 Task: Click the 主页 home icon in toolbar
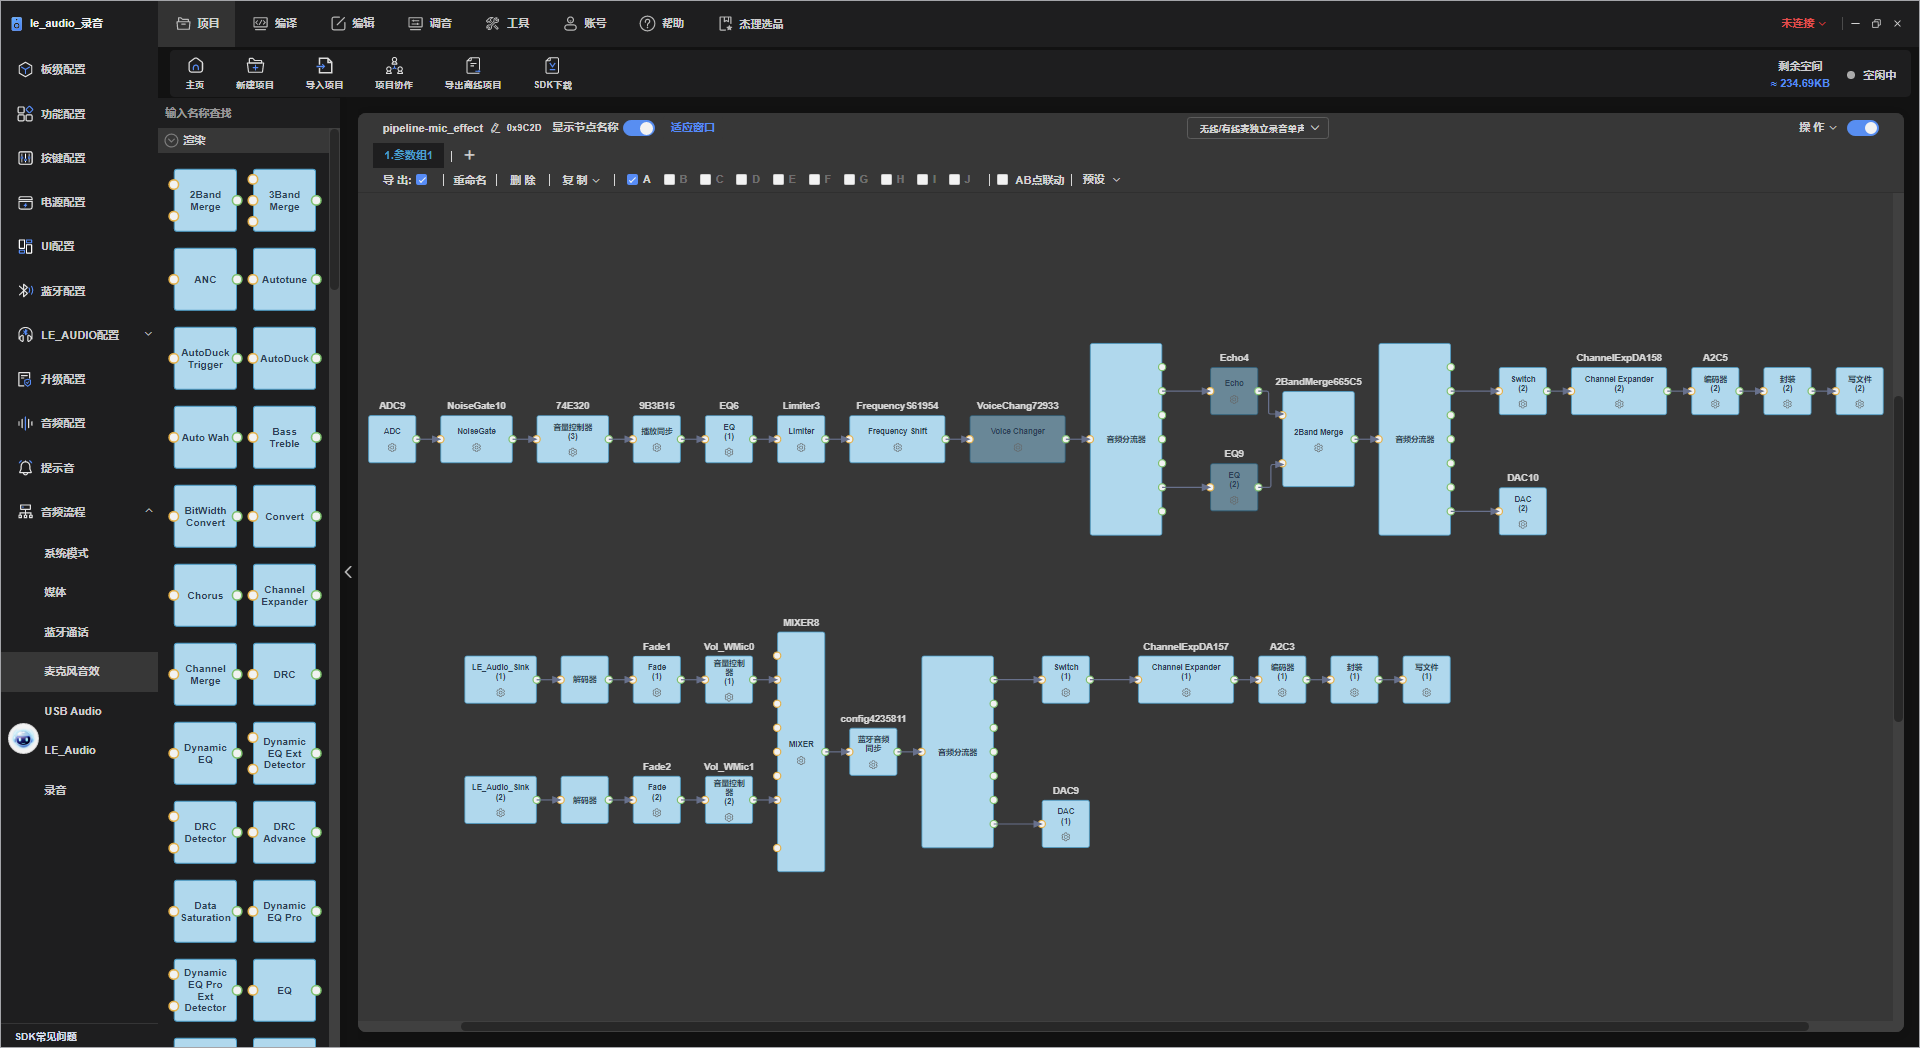pos(195,66)
